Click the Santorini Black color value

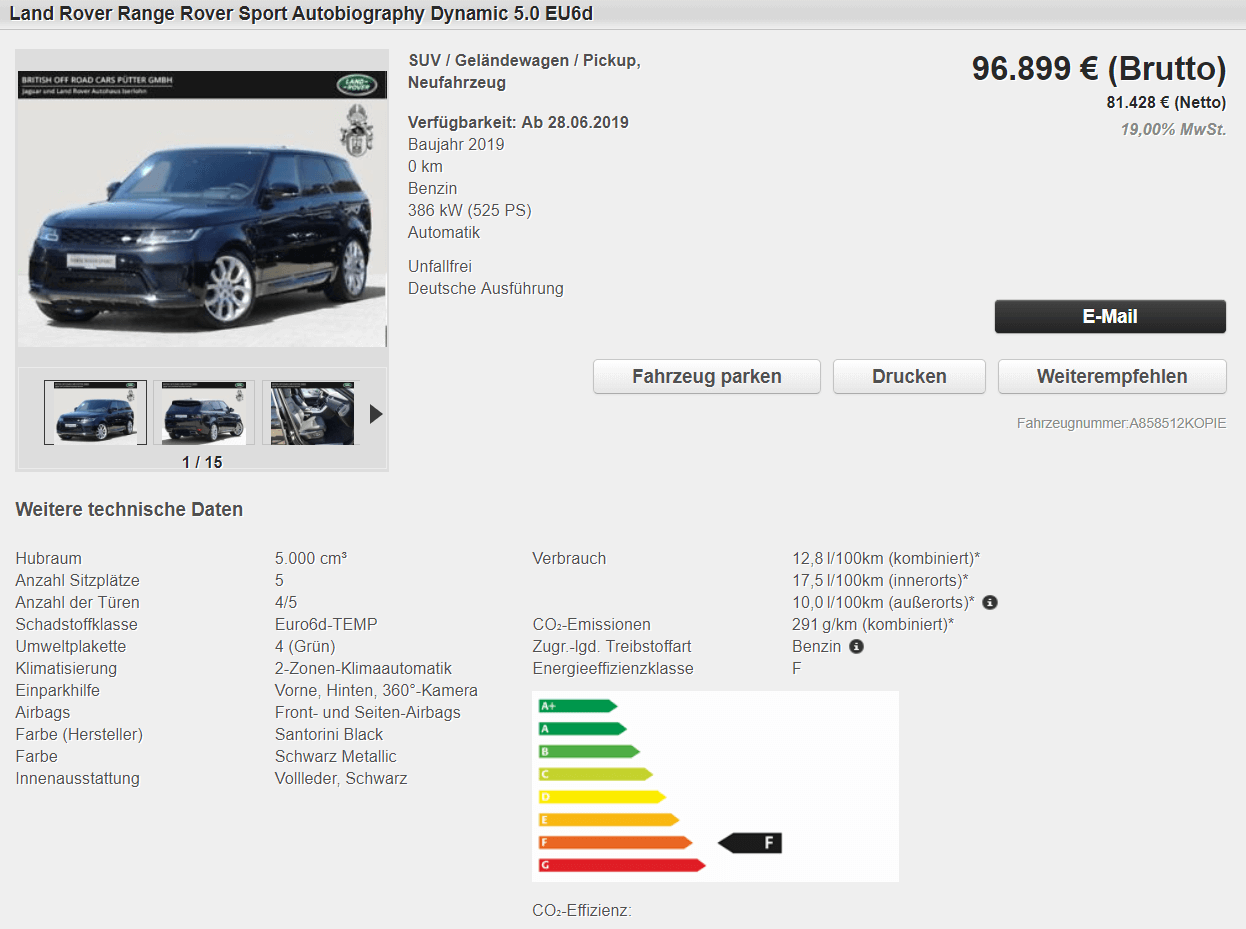click(329, 735)
